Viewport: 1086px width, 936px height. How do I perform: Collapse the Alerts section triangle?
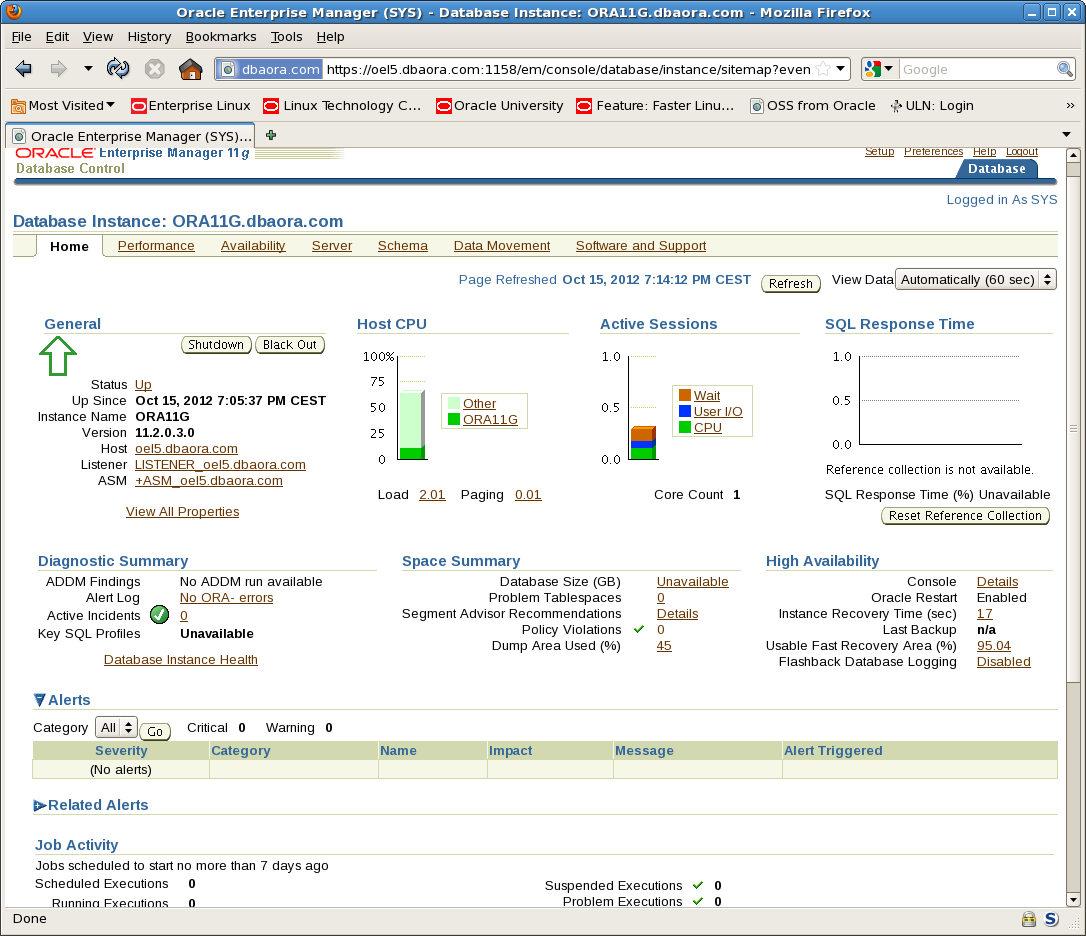pyautogui.click(x=39, y=700)
